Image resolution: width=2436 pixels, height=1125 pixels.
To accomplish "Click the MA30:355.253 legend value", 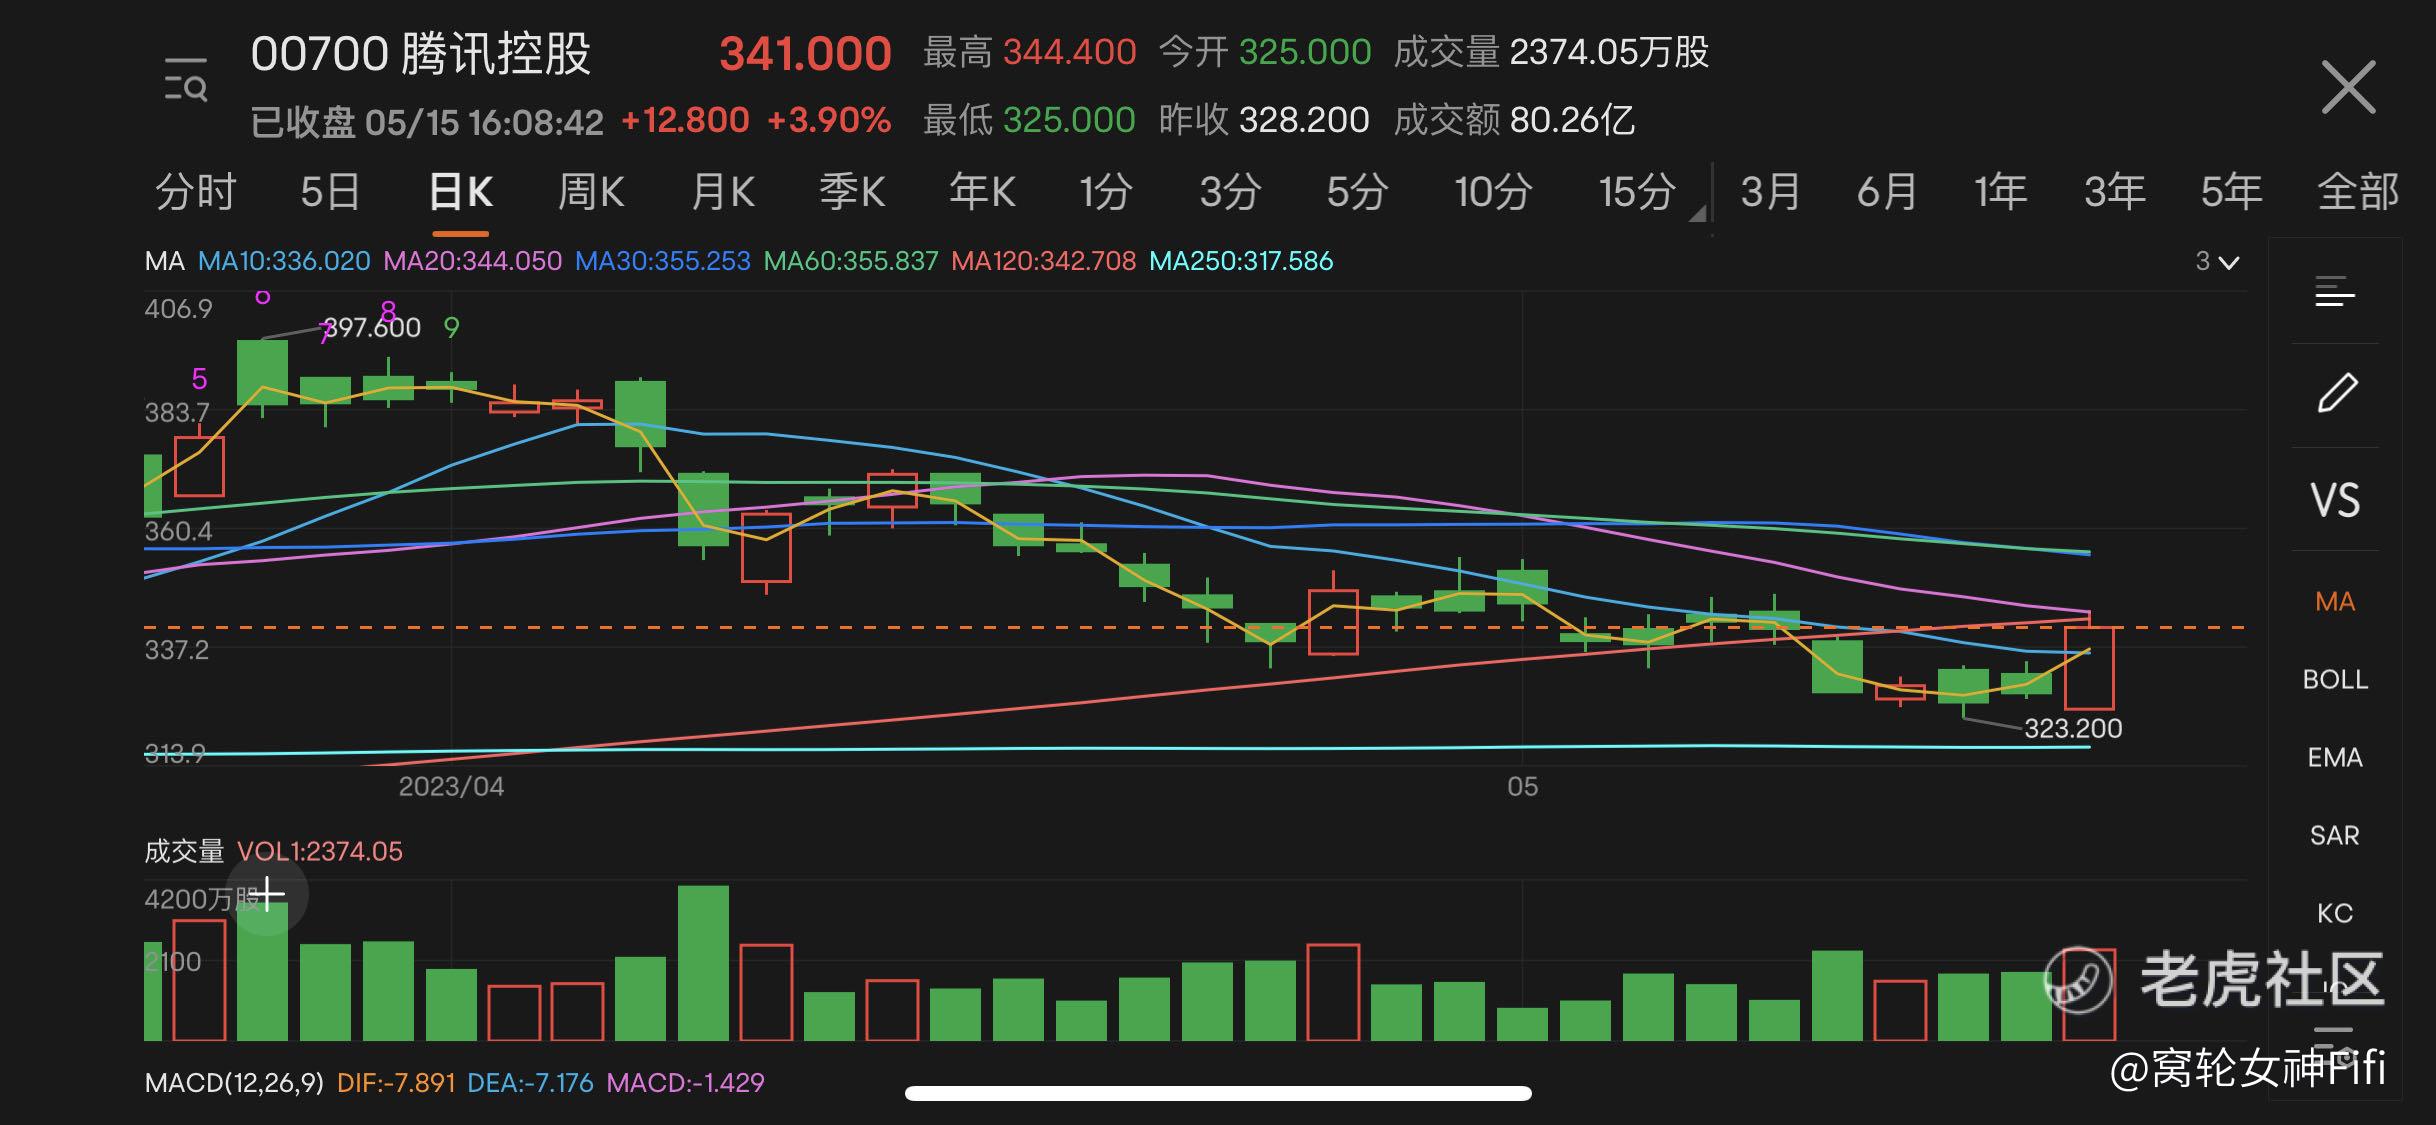I will click(663, 261).
